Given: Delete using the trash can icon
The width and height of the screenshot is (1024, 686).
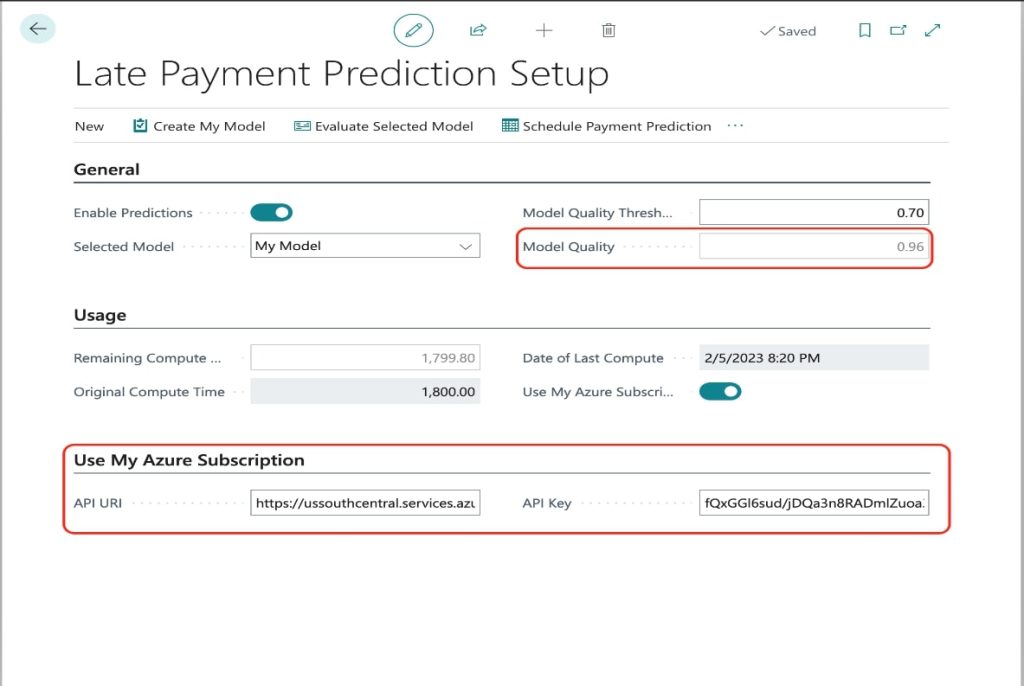Looking at the screenshot, I should 609,30.
